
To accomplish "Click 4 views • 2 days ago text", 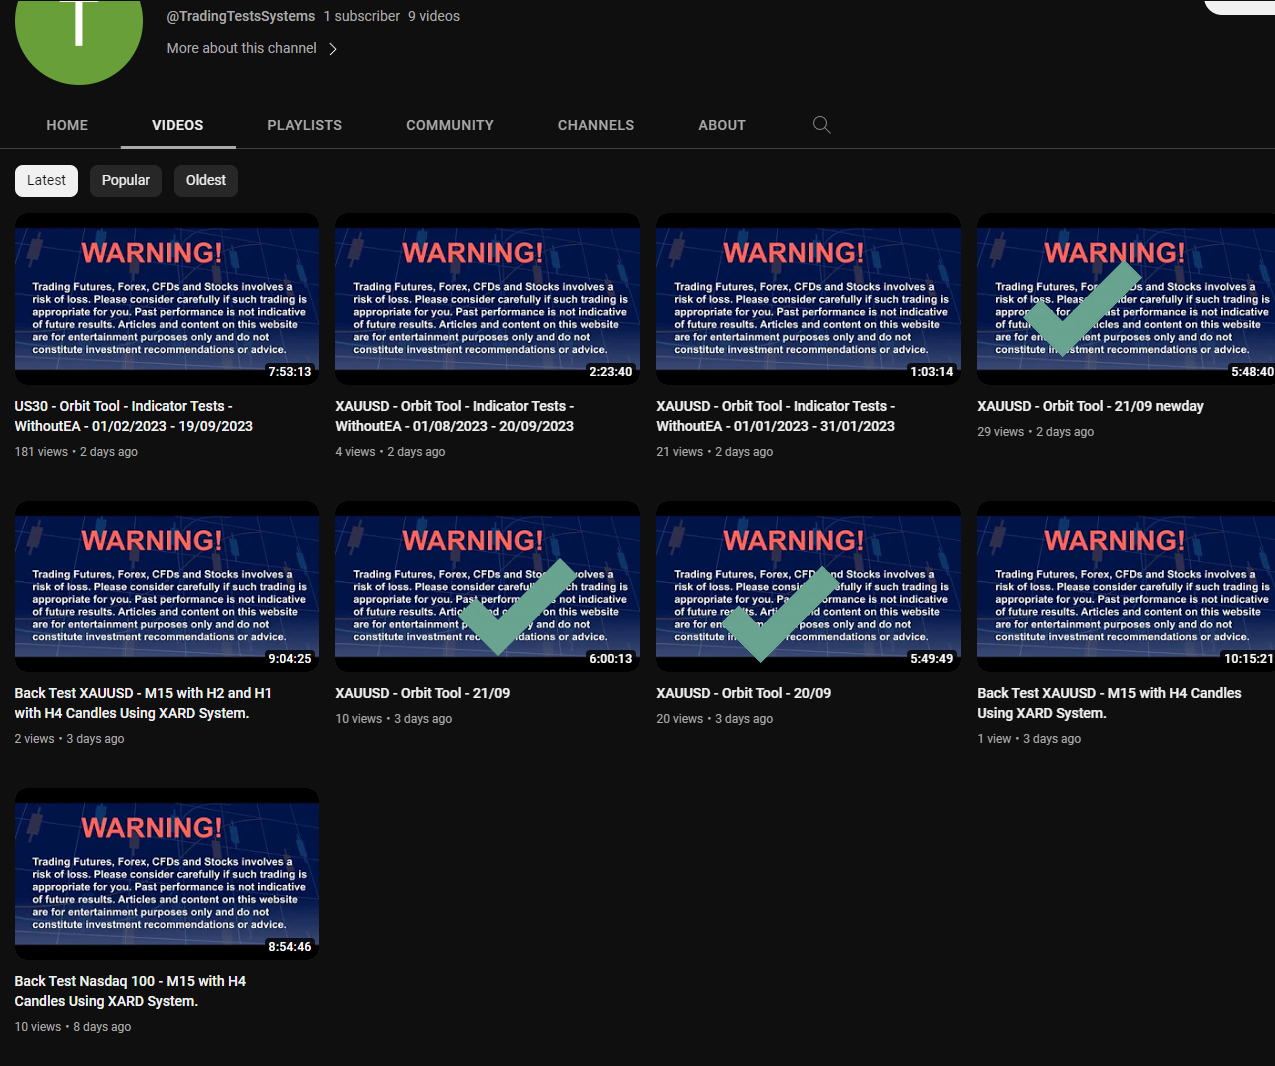I will (x=390, y=452).
